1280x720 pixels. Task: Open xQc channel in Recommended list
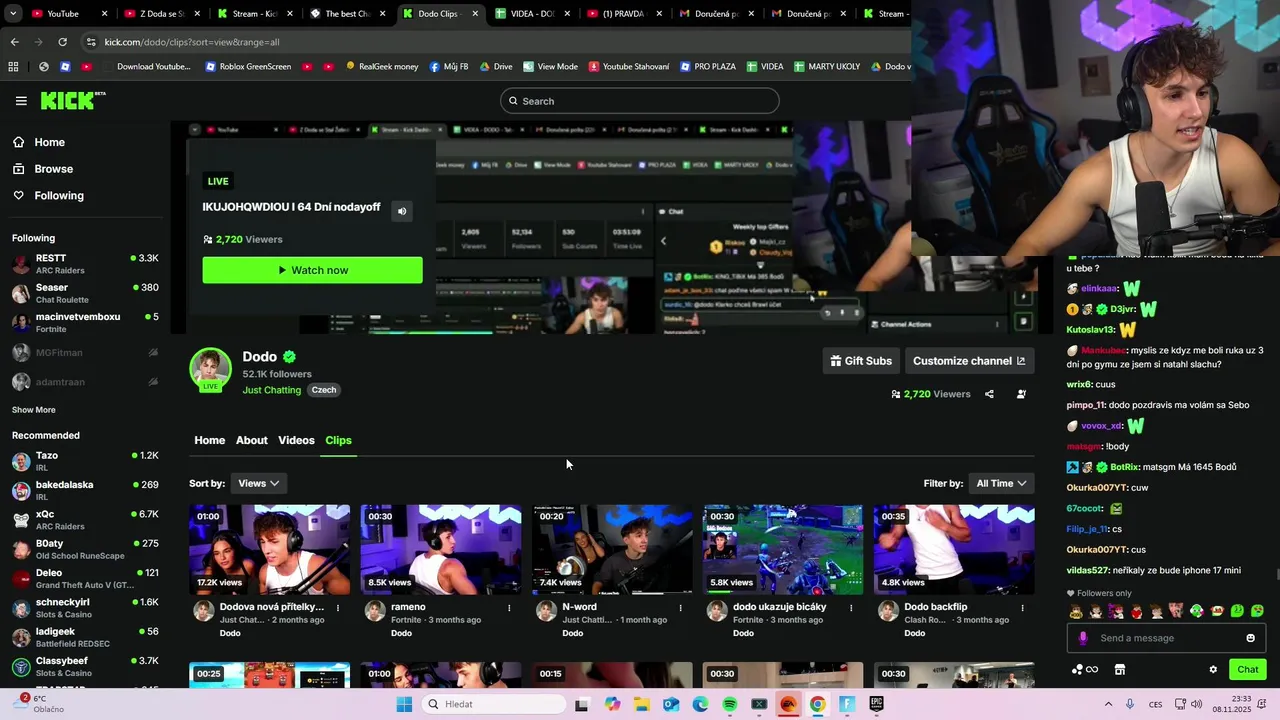point(85,520)
